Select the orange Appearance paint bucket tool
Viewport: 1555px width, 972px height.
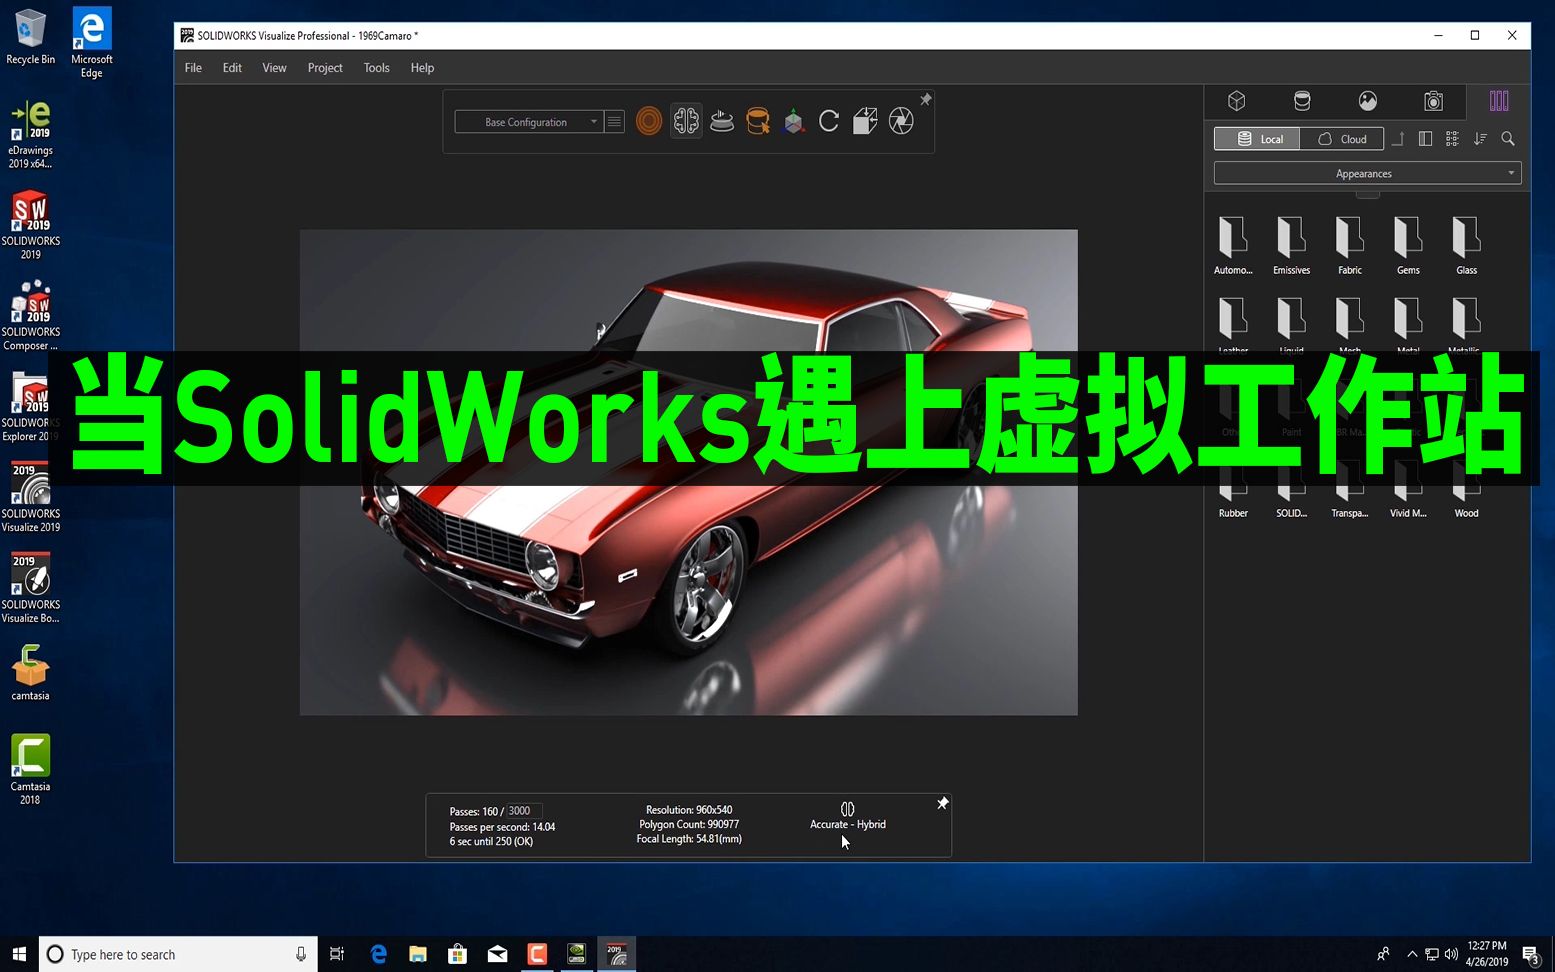point(758,122)
